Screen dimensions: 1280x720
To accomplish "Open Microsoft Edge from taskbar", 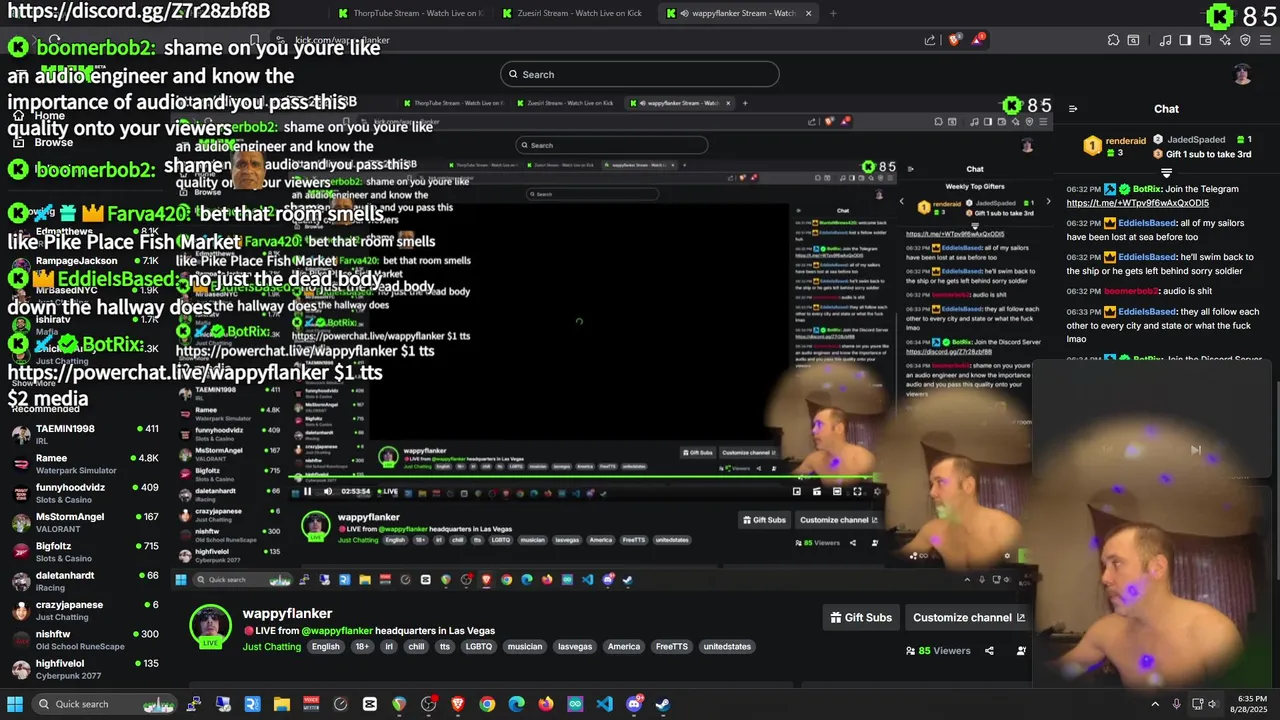I will [516, 704].
